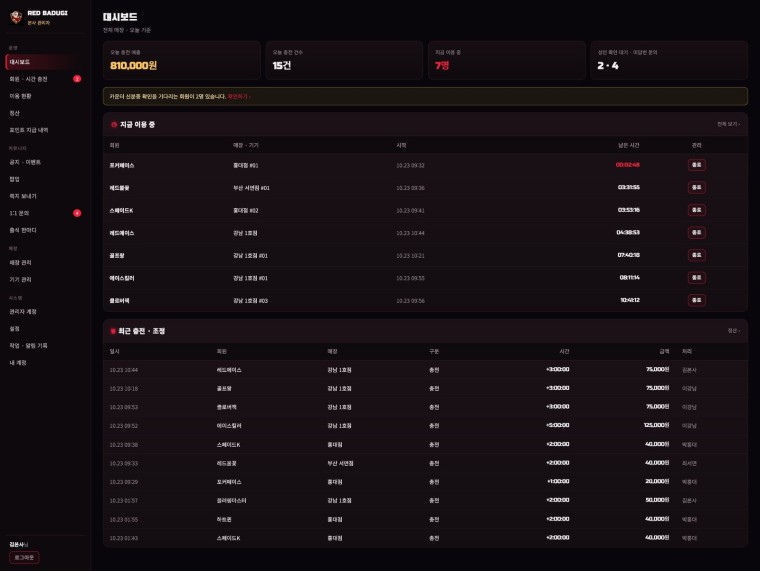End the session with 04:38:53 remaining
This screenshot has width=760, height=571.
tap(697, 232)
